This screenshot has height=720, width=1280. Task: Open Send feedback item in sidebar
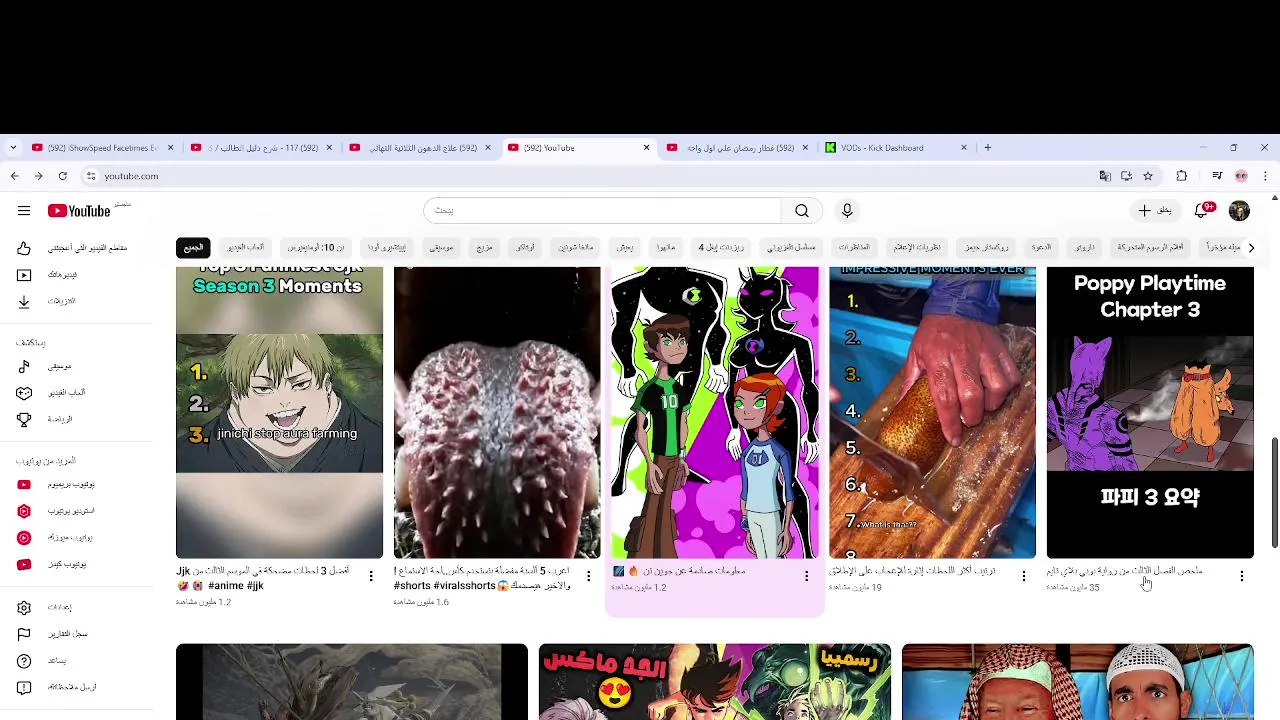(77, 687)
